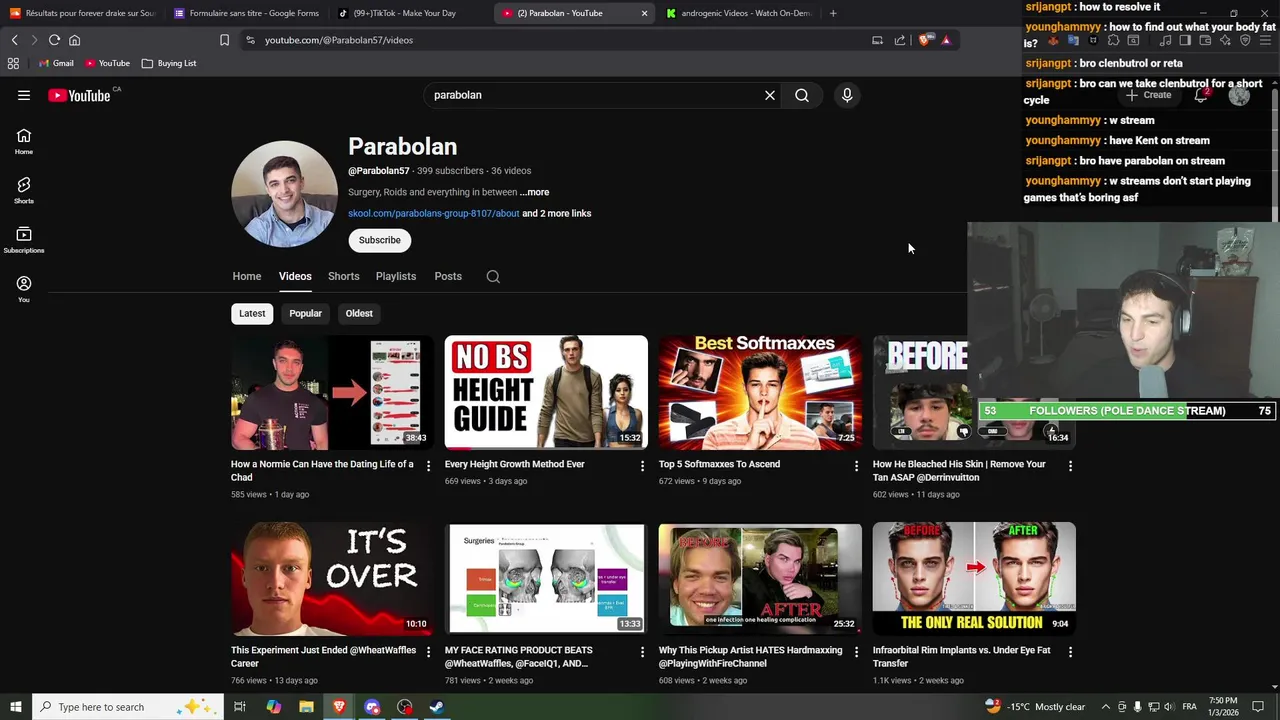Open options for 'Why This Pickup Artist'

[856, 652]
